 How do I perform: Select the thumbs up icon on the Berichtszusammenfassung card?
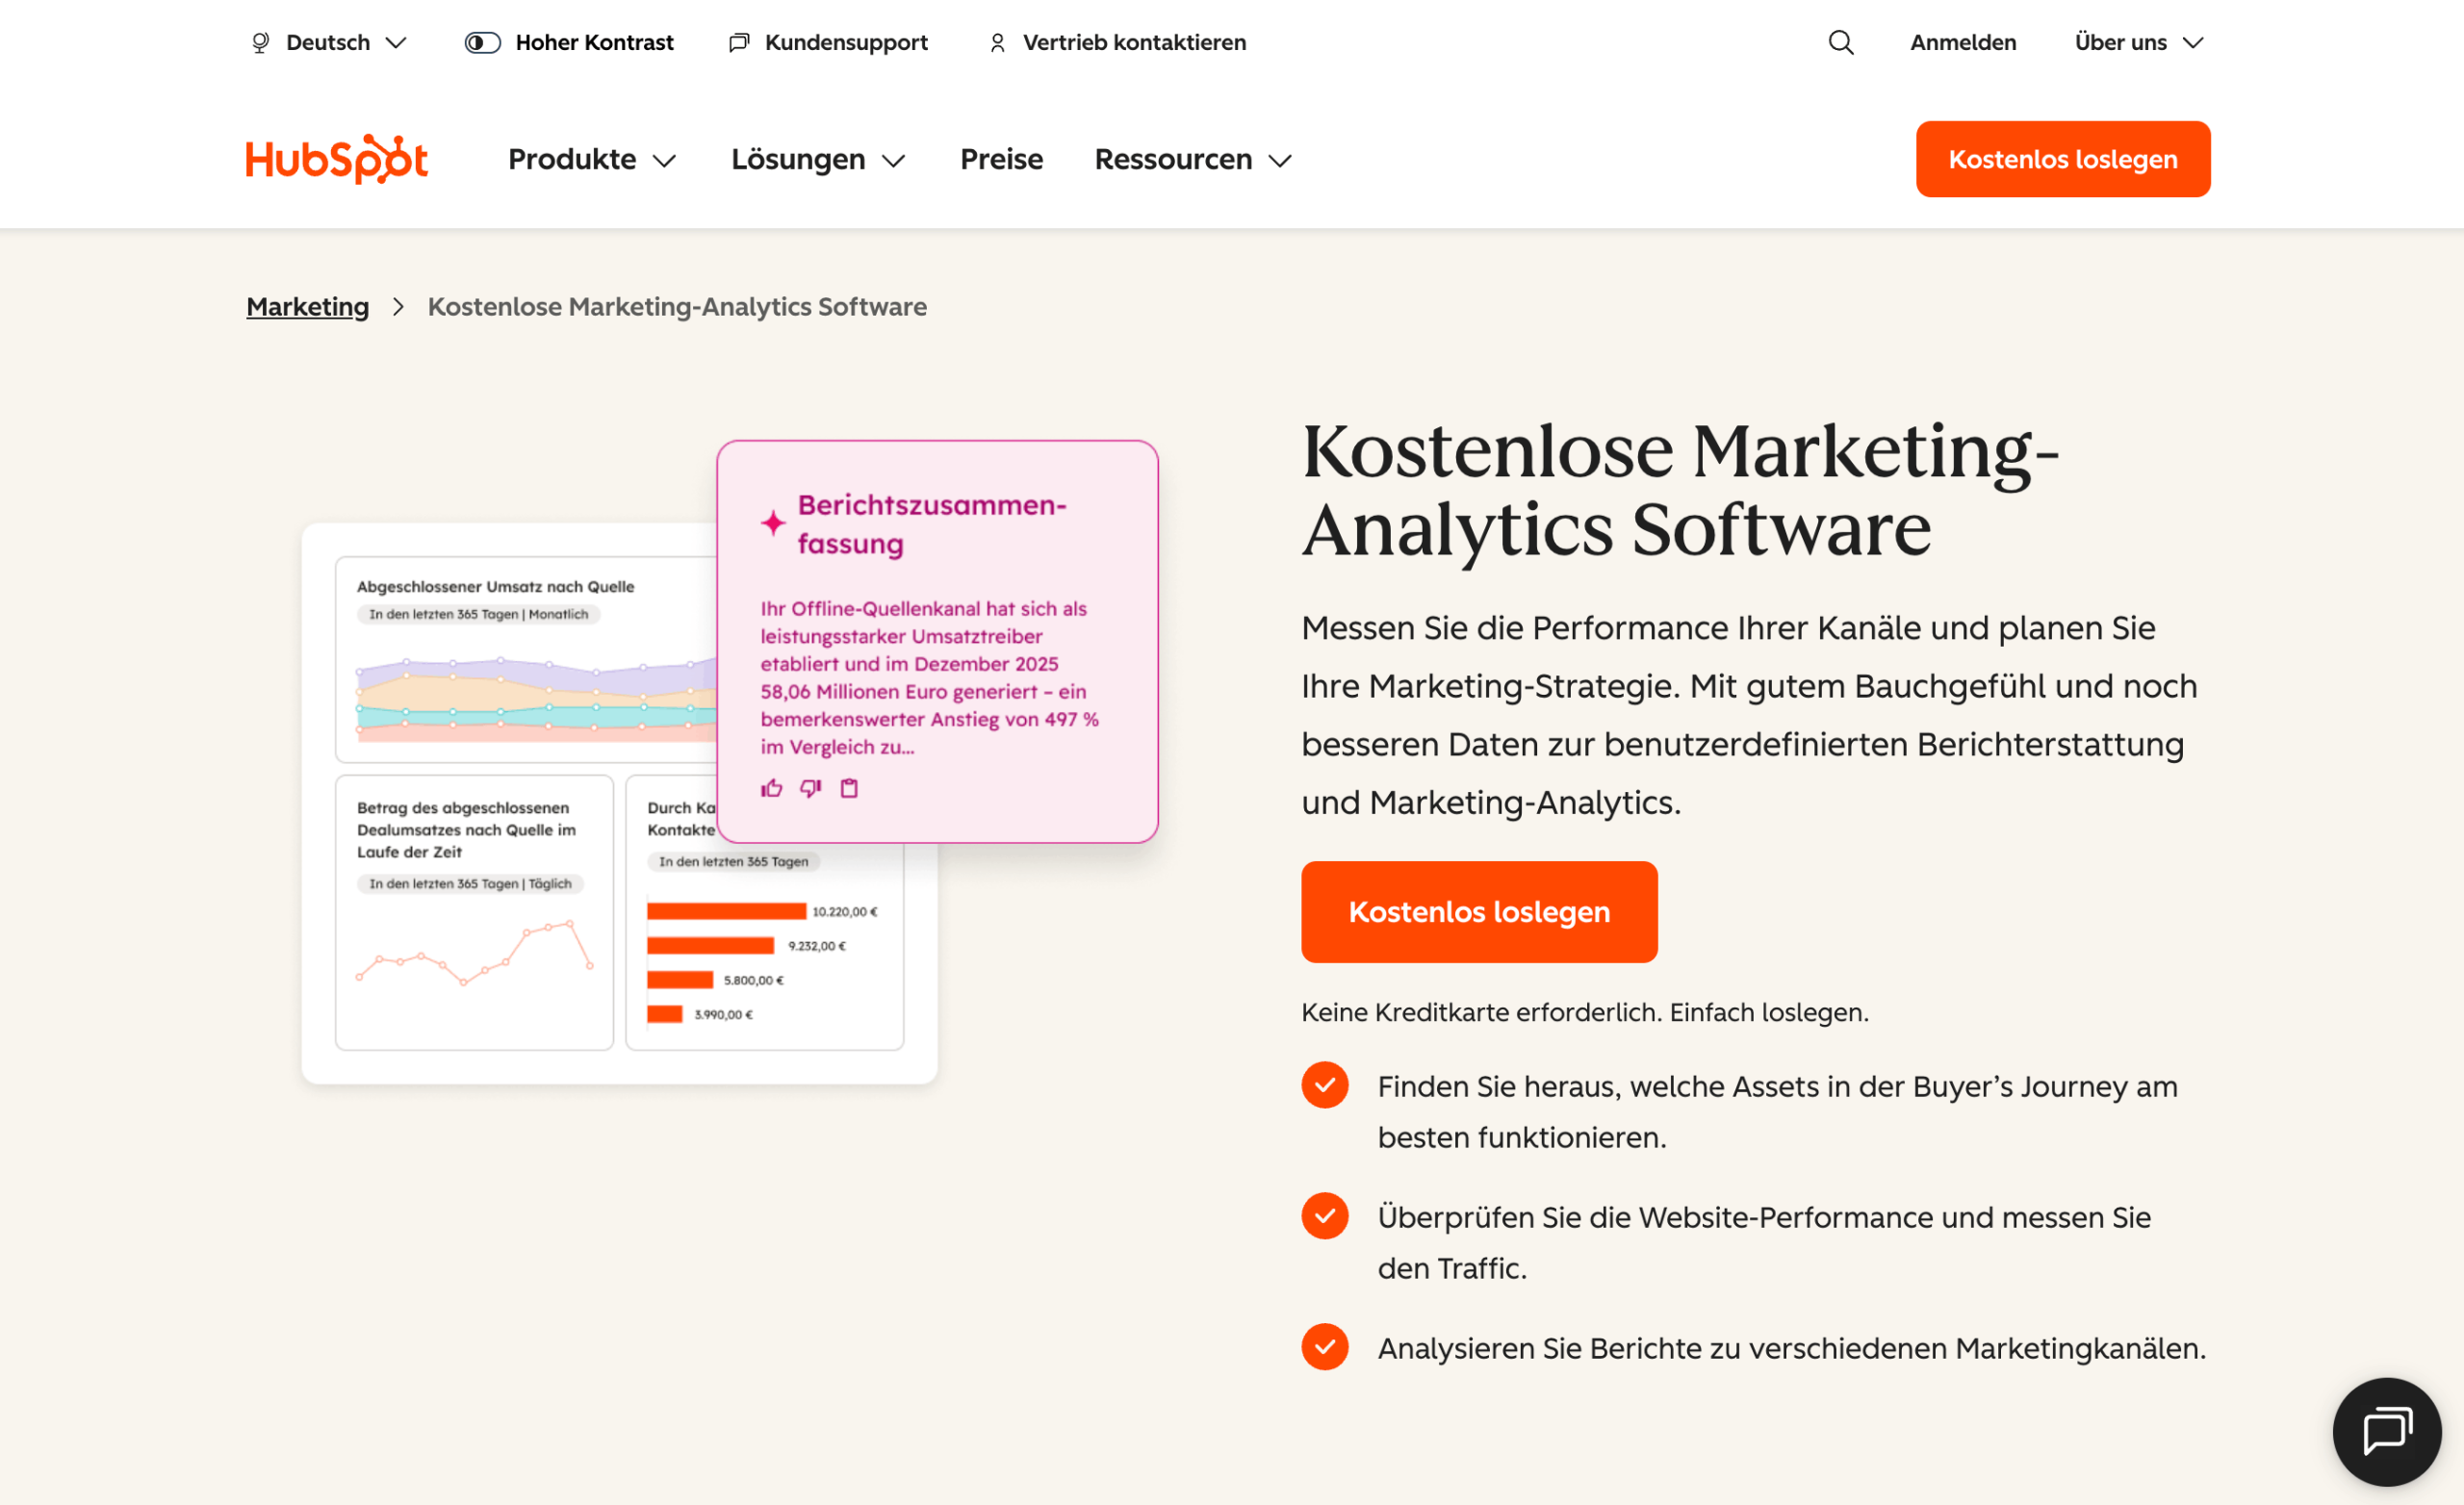click(771, 788)
